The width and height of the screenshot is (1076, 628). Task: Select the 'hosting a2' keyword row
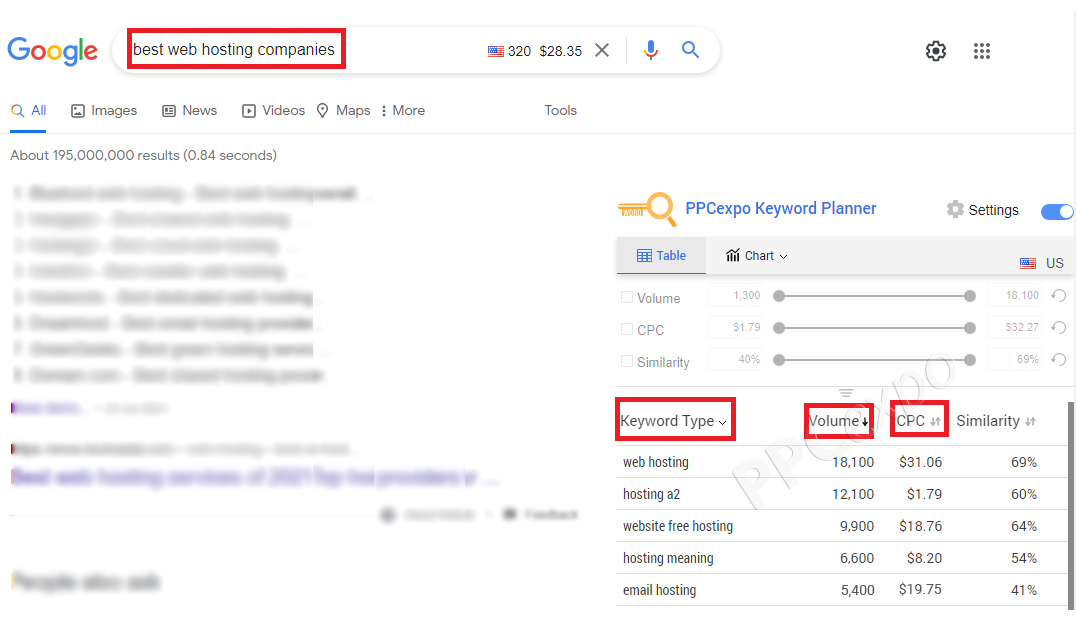(x=843, y=494)
